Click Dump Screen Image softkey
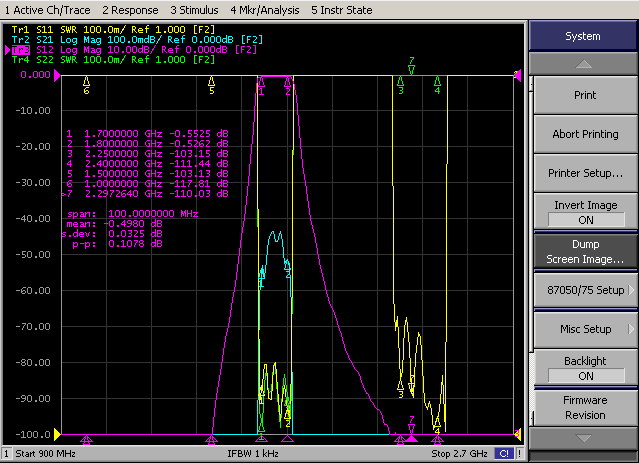This screenshot has width=639, height=463. pos(585,251)
